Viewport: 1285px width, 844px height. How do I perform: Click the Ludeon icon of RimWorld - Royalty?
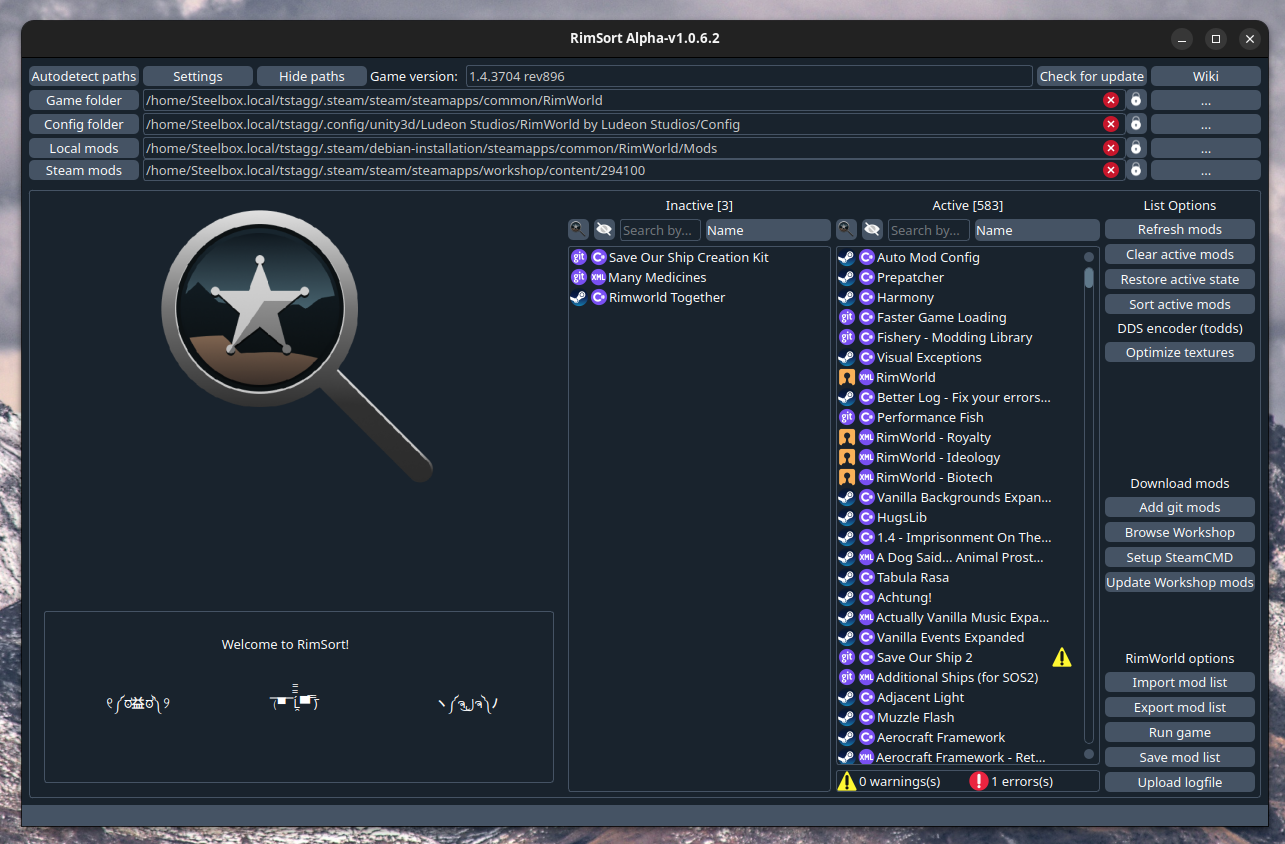[847, 437]
